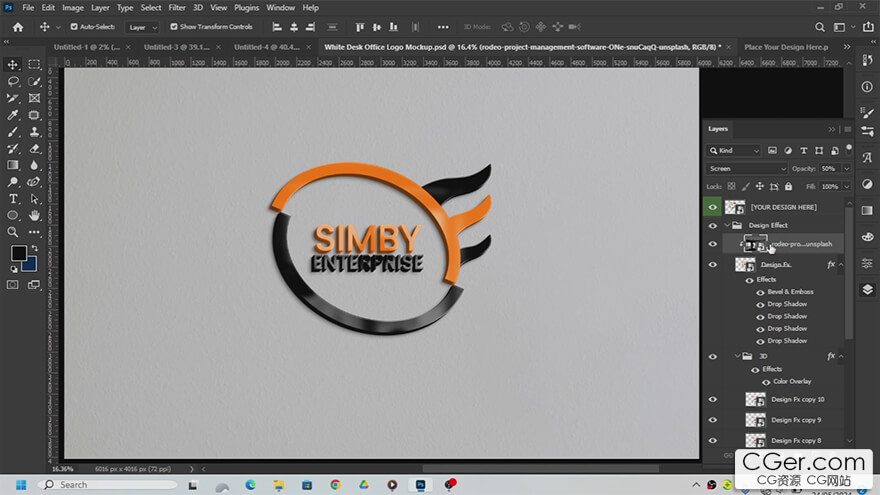
Task: Hide the [YOUR DESIGN HERE] layer
Action: (x=713, y=207)
